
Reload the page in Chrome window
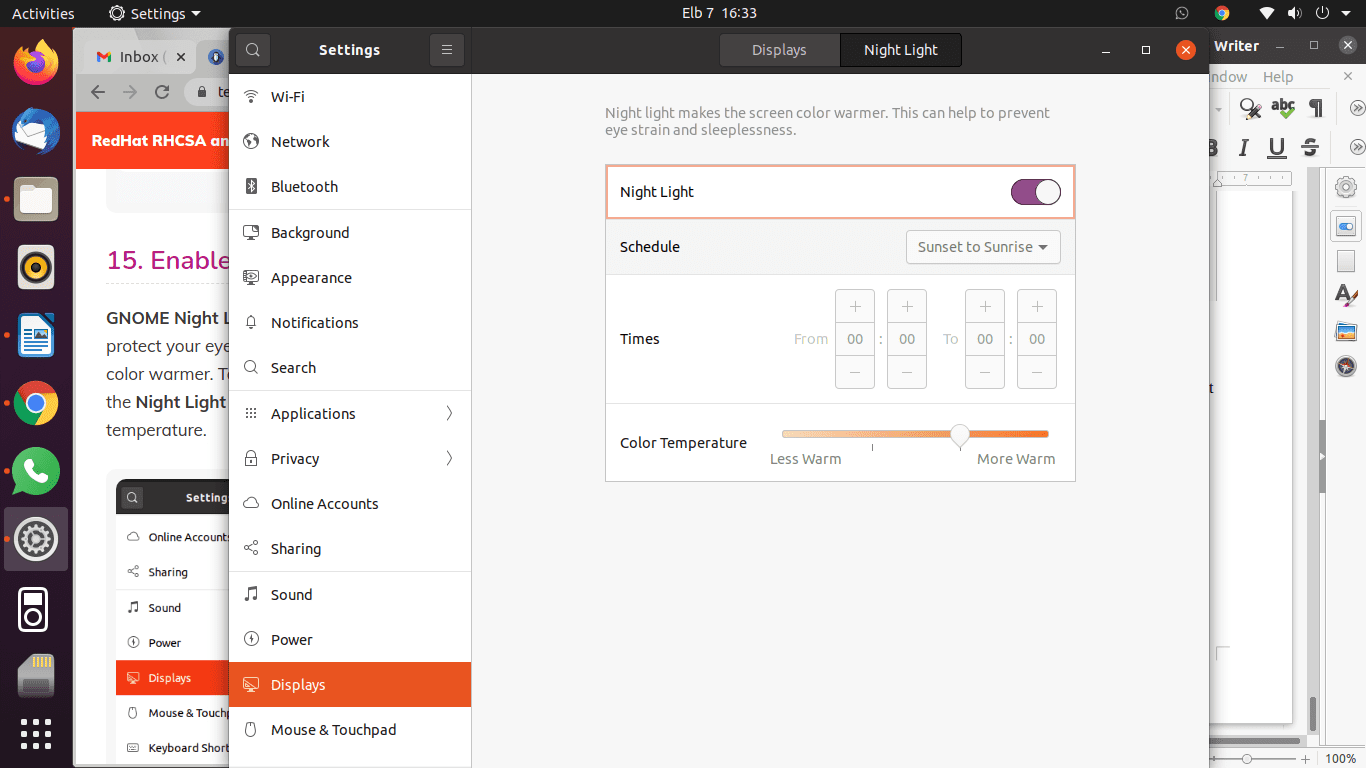click(162, 92)
